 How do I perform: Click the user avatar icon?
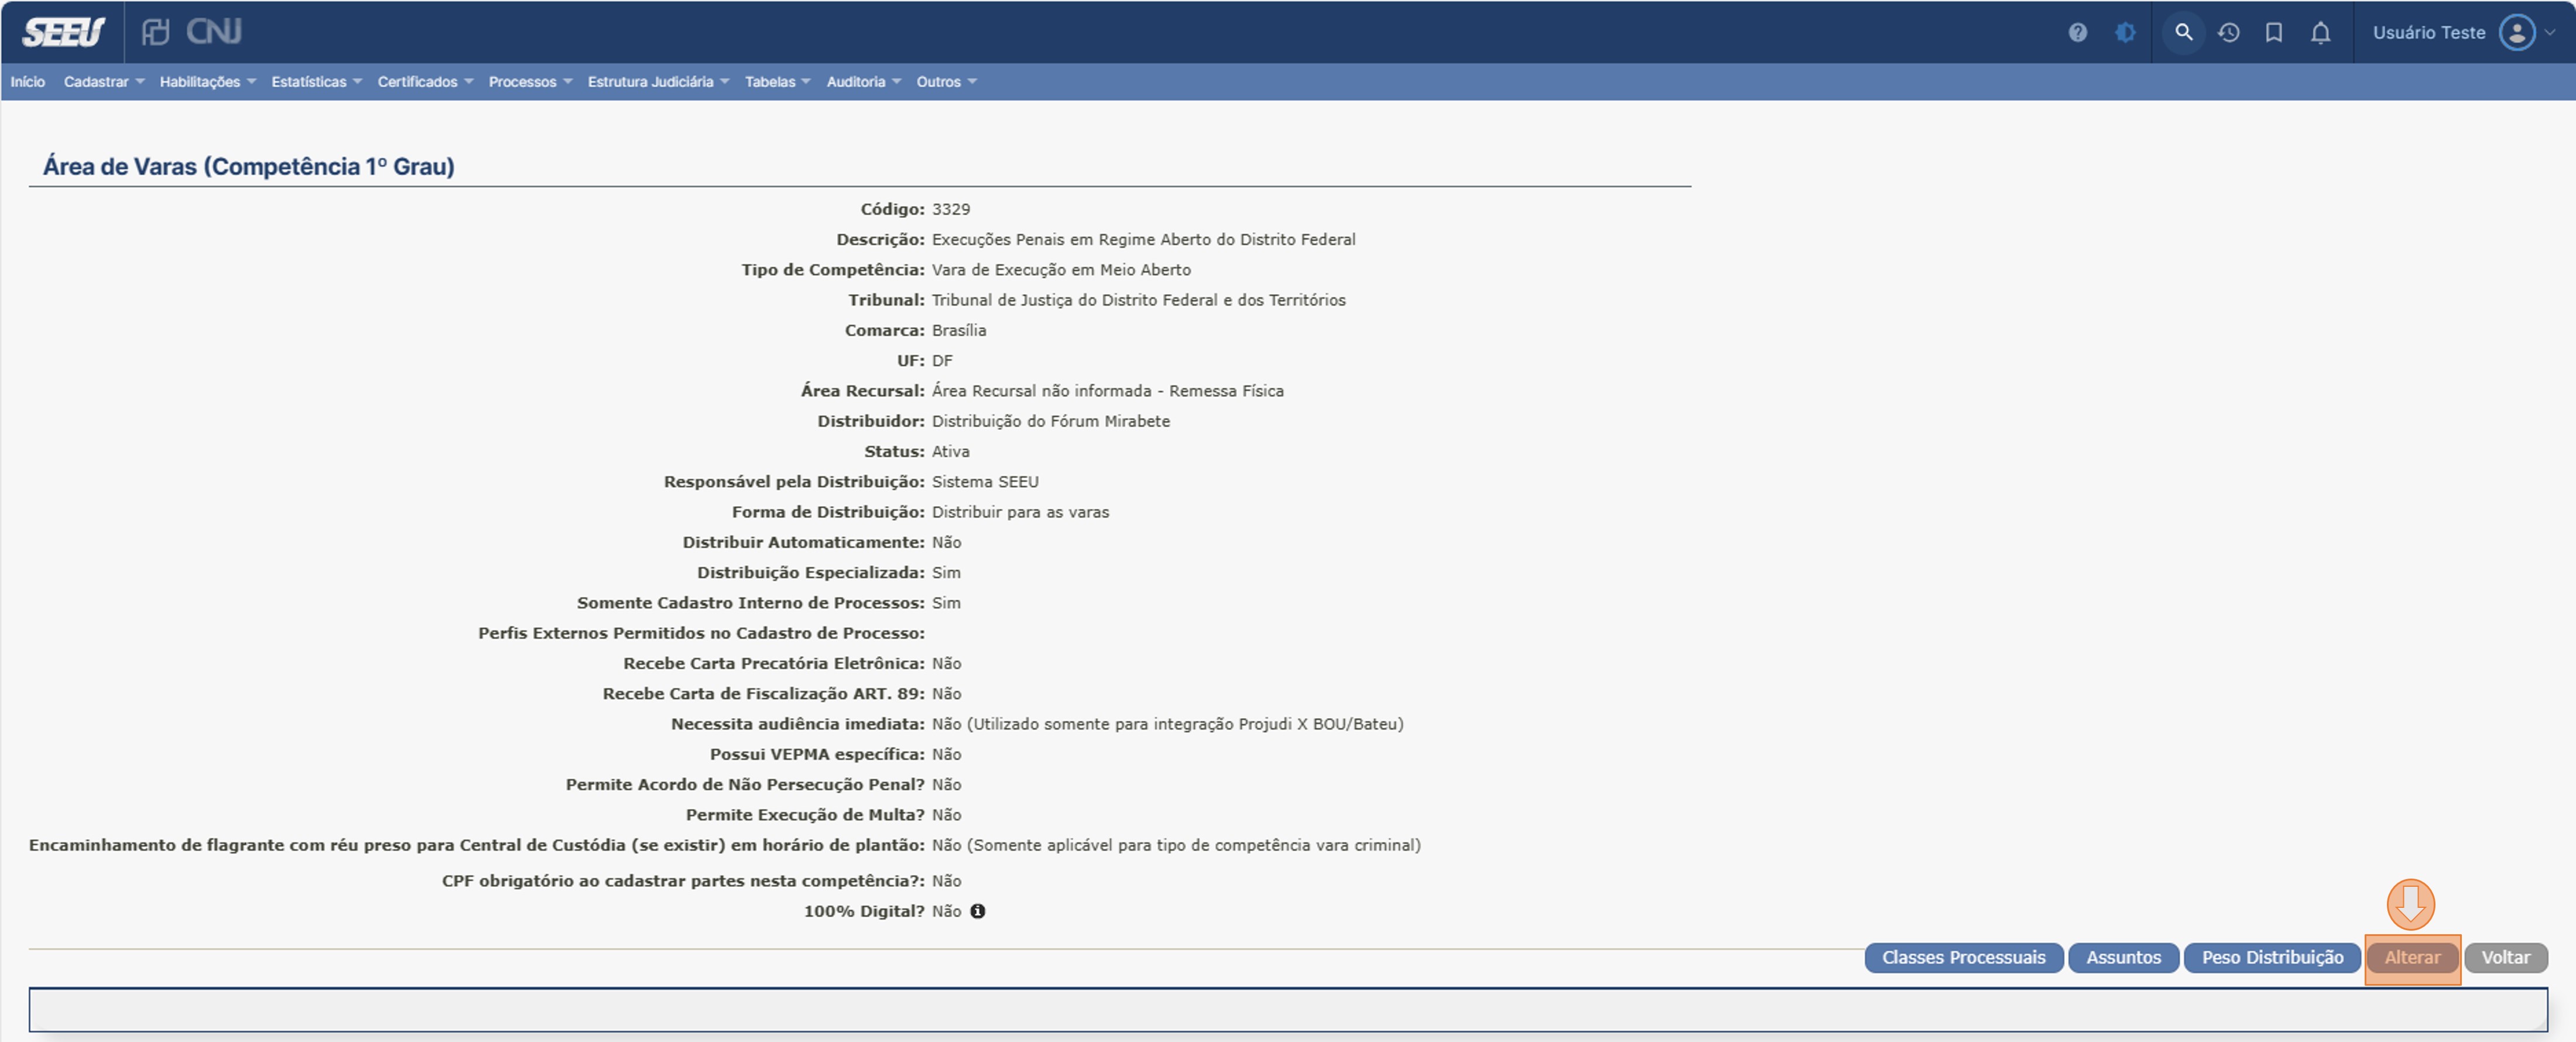point(2517,32)
